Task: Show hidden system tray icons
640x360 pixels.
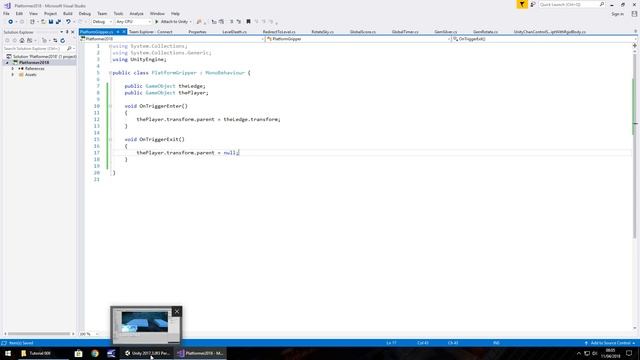Action: coord(578,353)
